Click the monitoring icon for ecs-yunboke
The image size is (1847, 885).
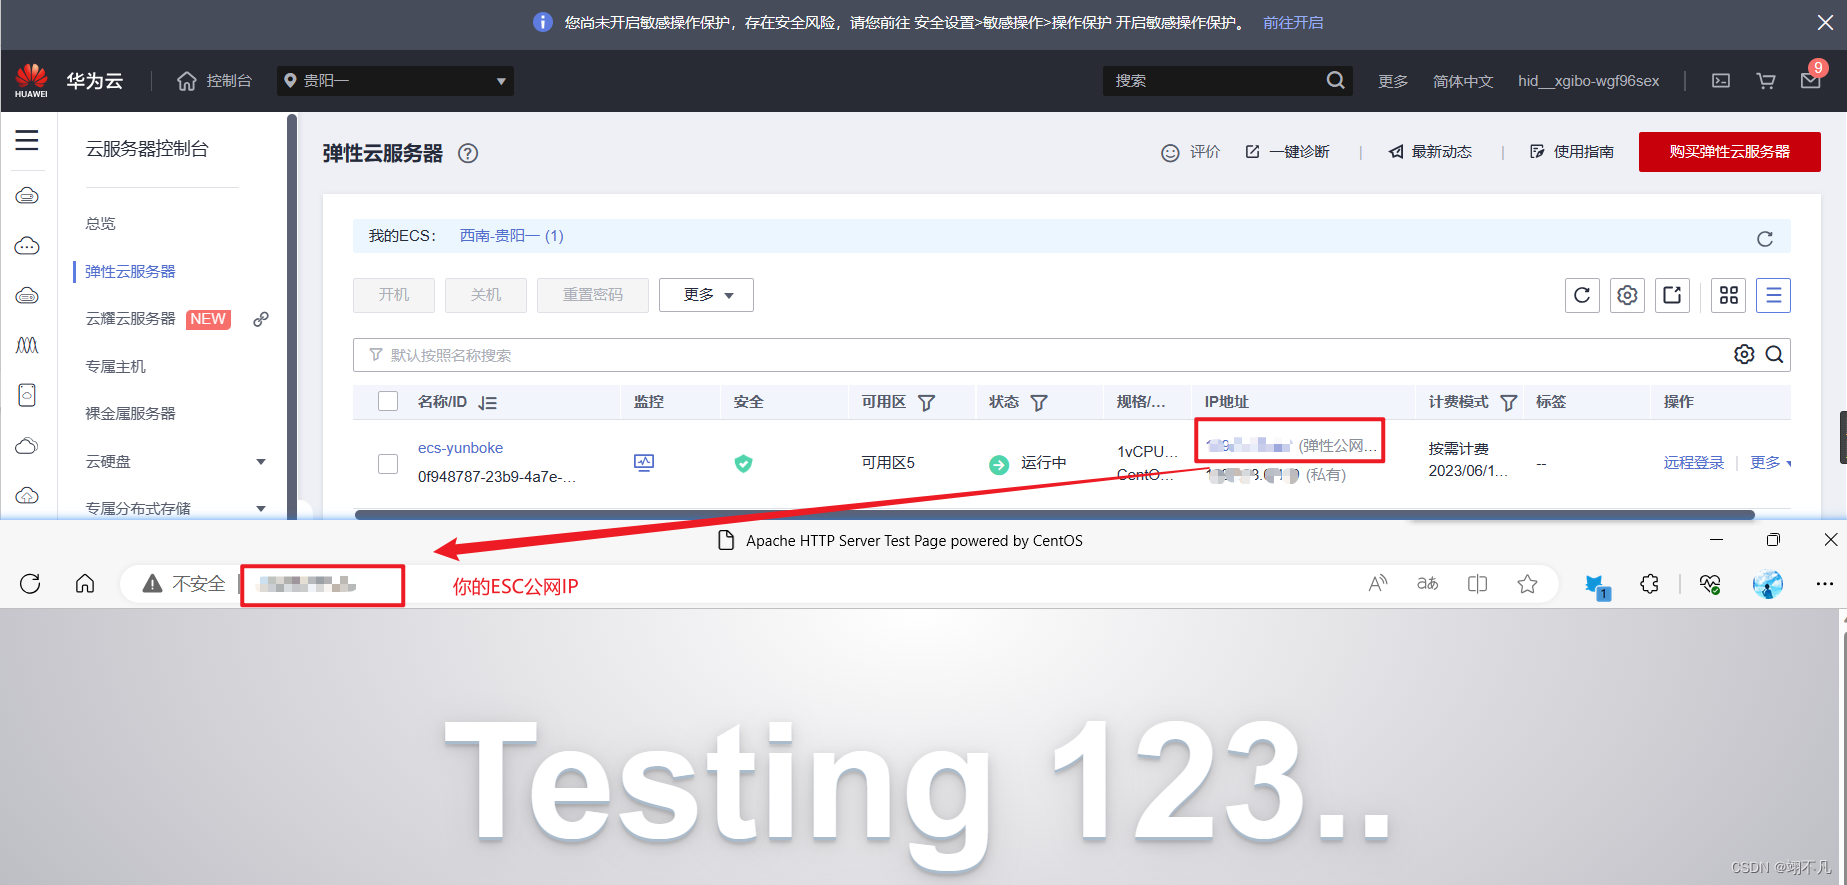click(644, 462)
